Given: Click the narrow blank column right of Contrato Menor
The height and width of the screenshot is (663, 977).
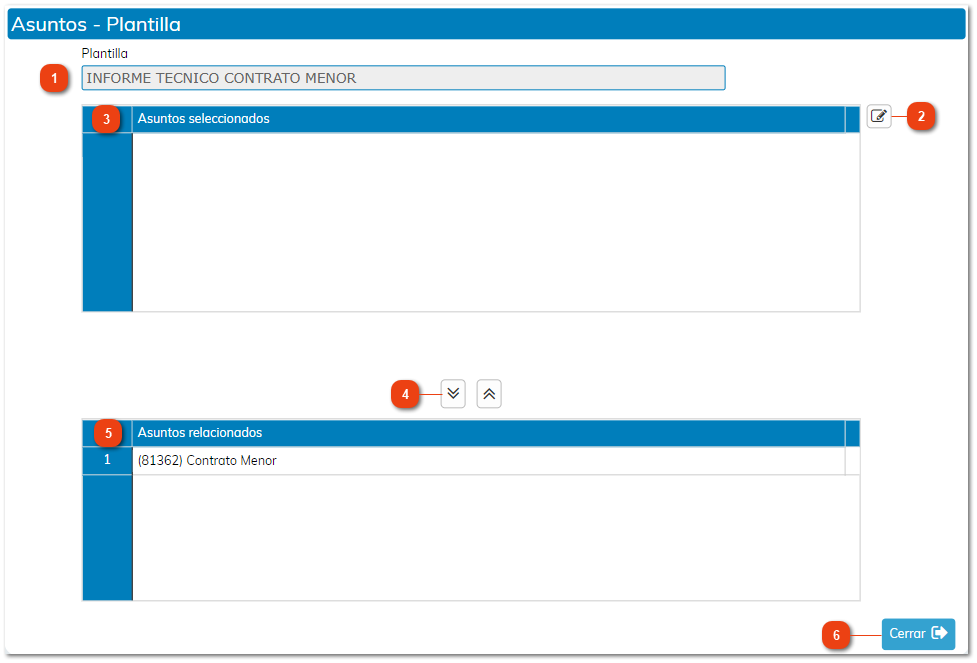Looking at the screenshot, I should 852,461.
